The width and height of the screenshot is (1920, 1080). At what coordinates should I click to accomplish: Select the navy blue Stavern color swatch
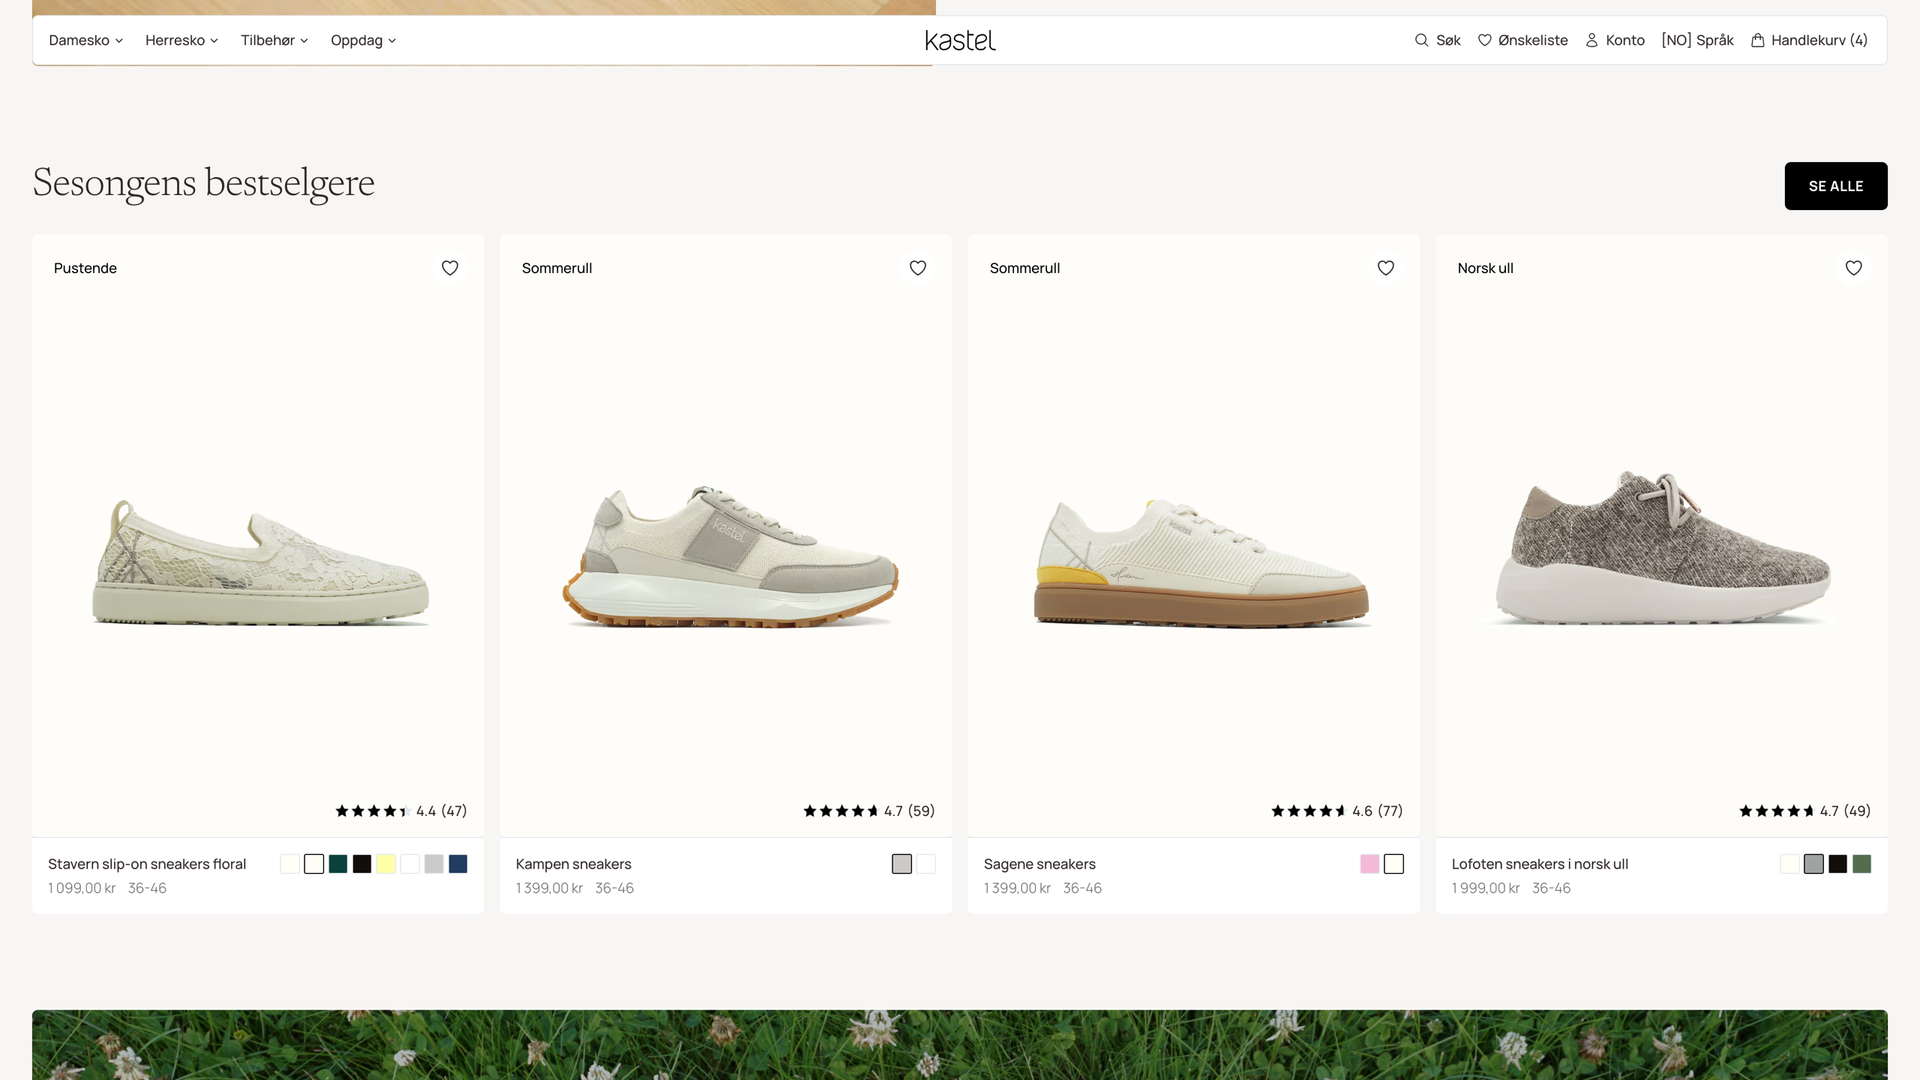click(x=458, y=864)
